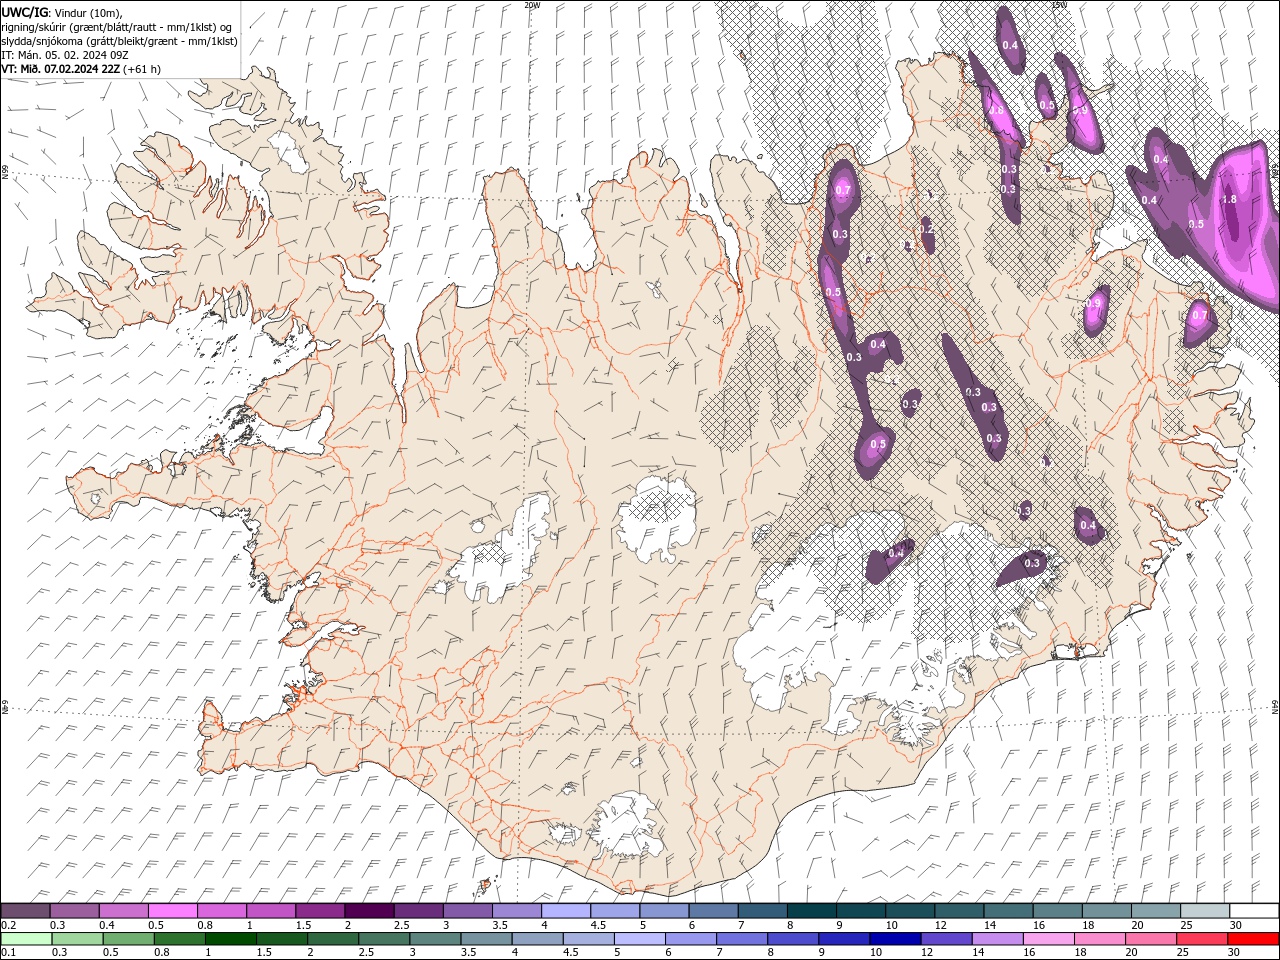
Task: Select upper-row legend swatch labeled 12
Action: click(960, 911)
